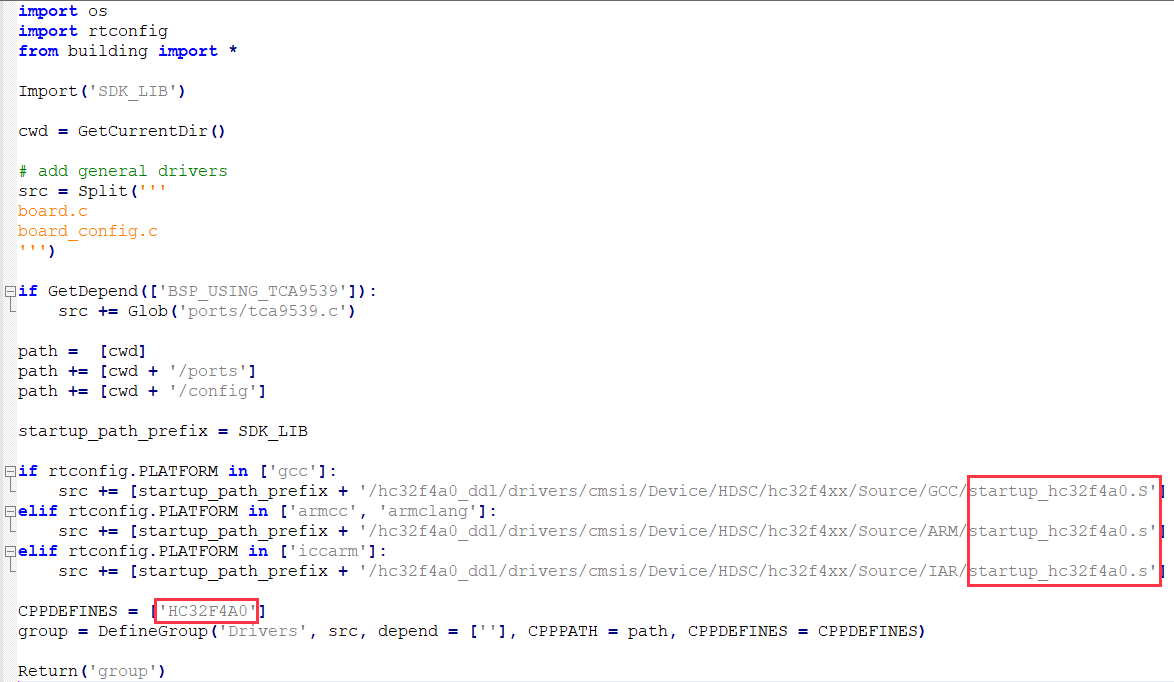Collapse the gcc PLATFORM if block

click(10, 472)
